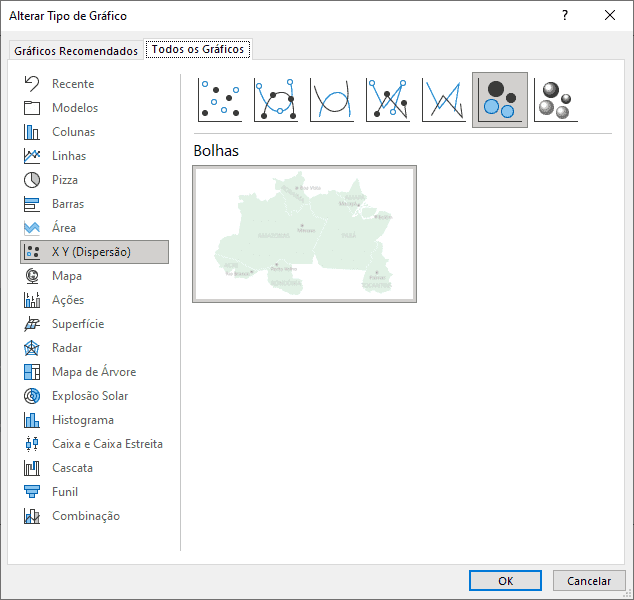The width and height of the screenshot is (634, 600).
Task: Choose the Mapa chart category
Action: tap(66, 276)
